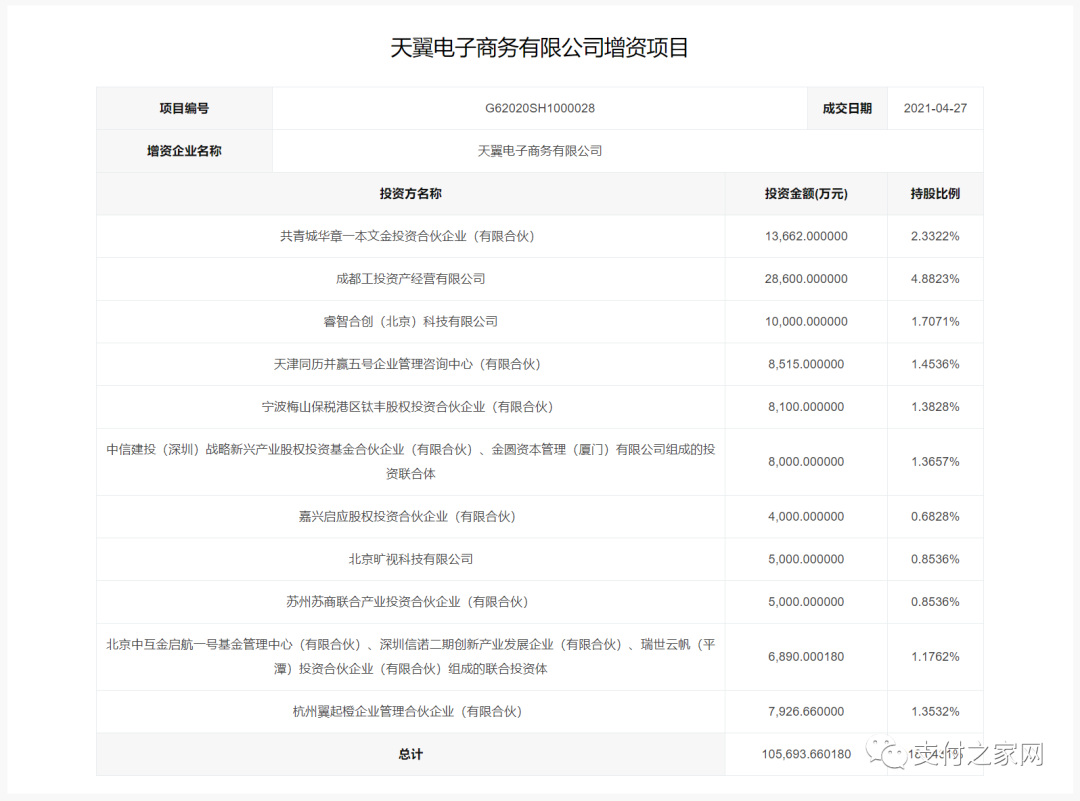Select the 成交日期 label

tap(847, 108)
